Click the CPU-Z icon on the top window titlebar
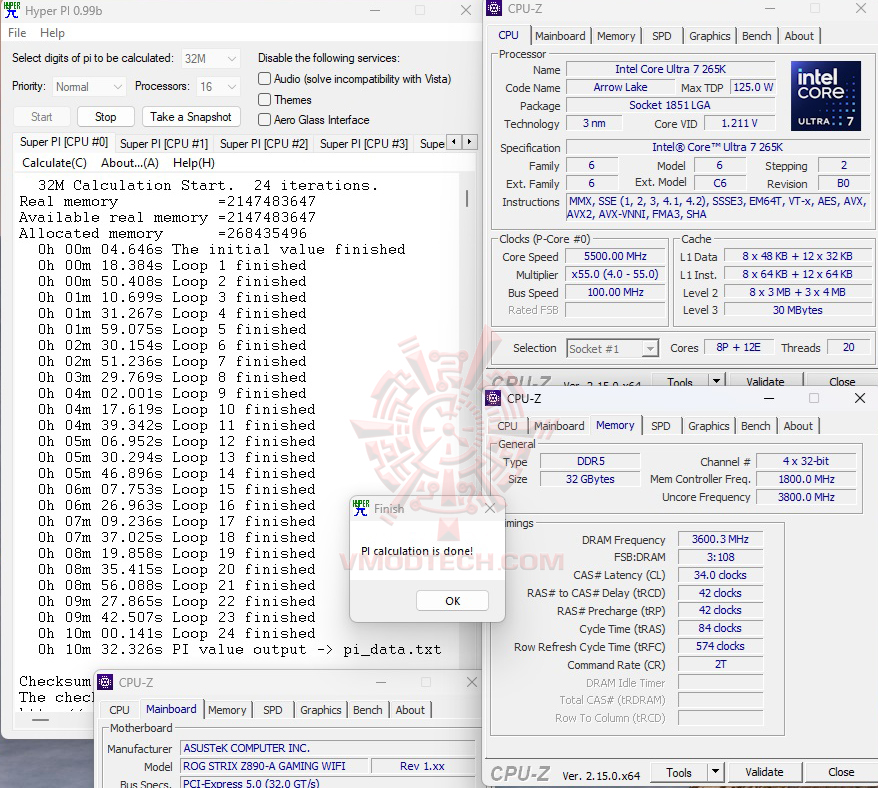The image size is (878, 788). 492,8
